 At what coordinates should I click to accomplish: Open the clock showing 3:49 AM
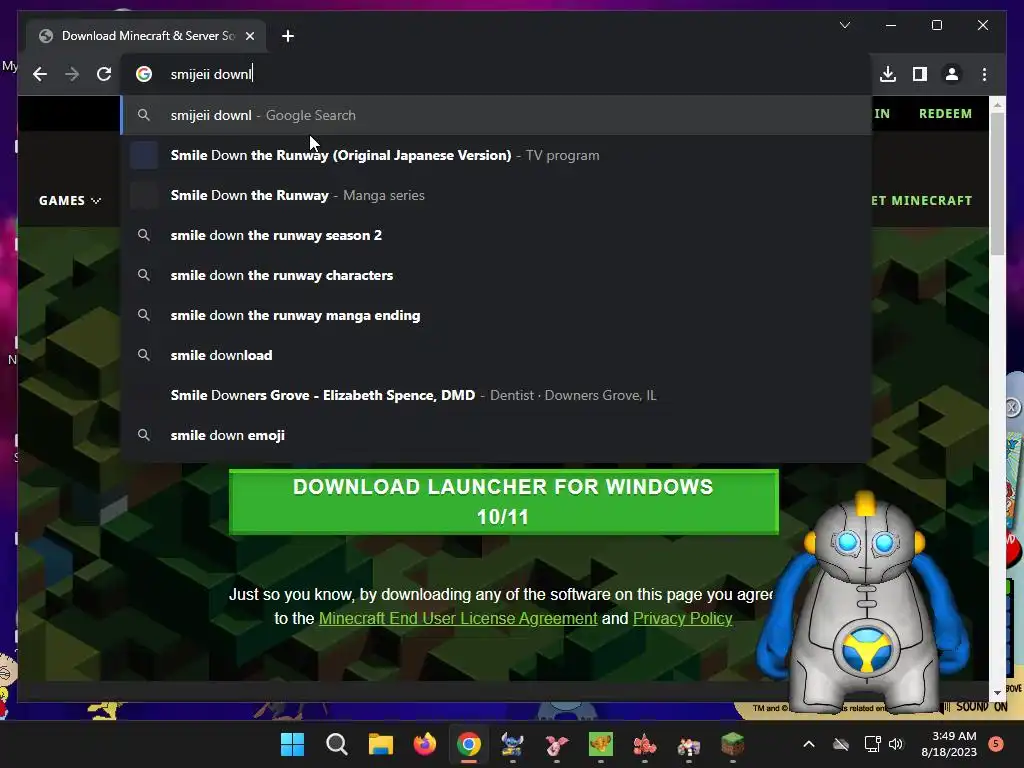(x=949, y=744)
